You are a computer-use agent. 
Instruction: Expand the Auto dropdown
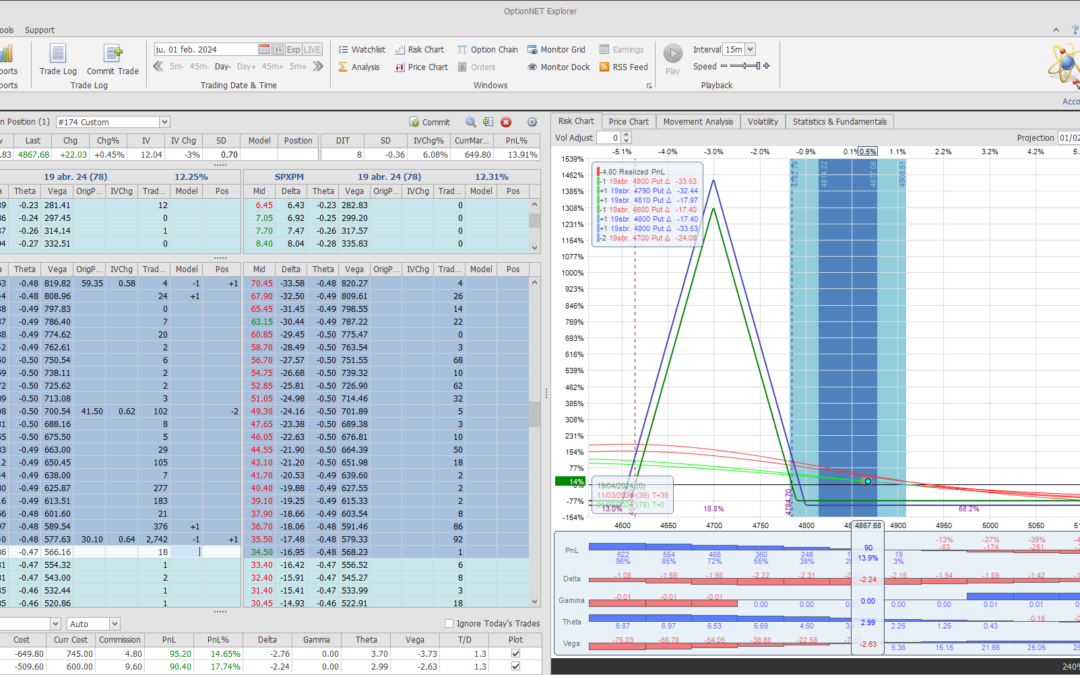pos(116,624)
